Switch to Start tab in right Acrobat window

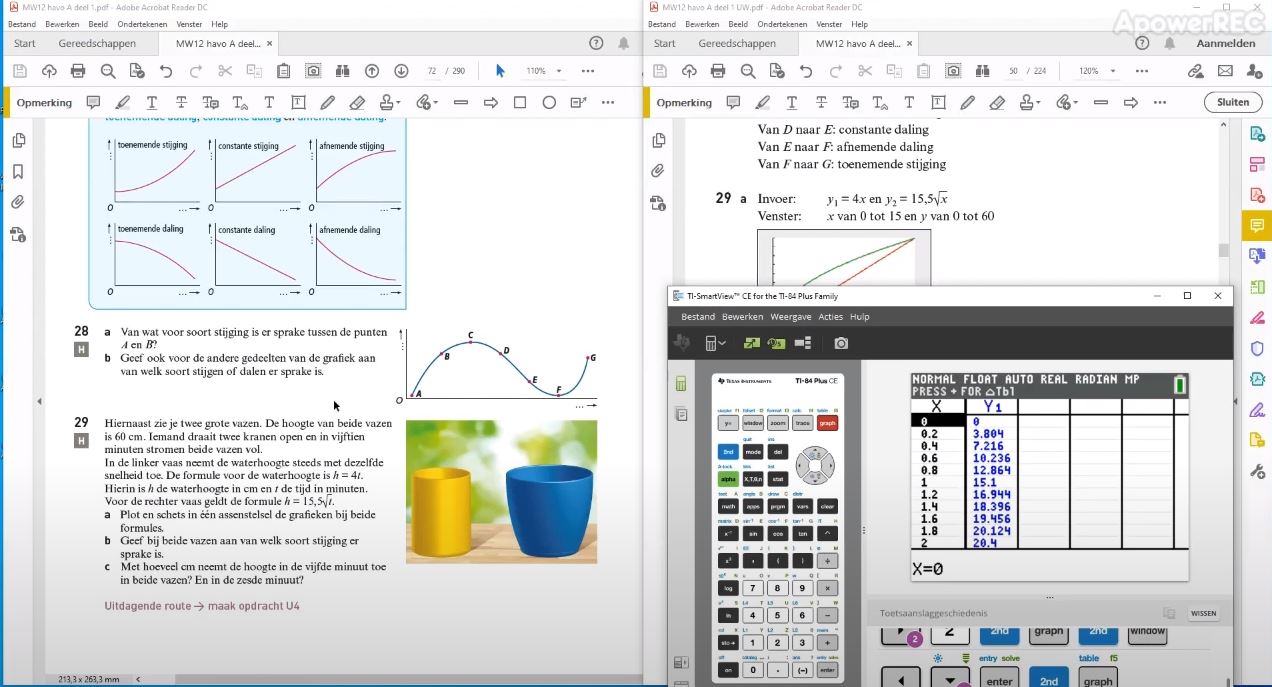(x=665, y=43)
